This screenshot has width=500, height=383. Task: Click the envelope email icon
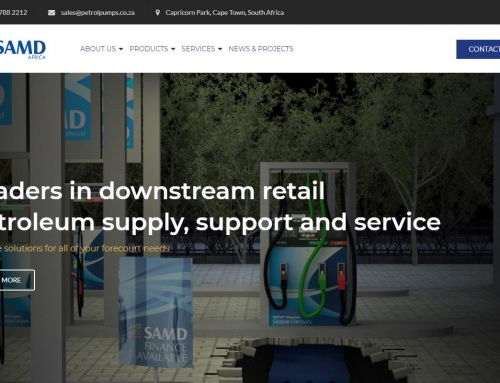pos(51,13)
